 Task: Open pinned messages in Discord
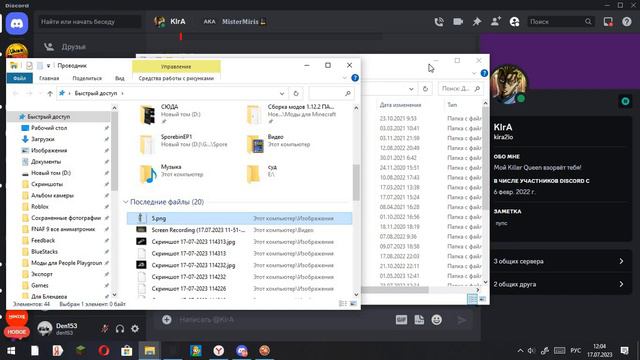(477, 22)
